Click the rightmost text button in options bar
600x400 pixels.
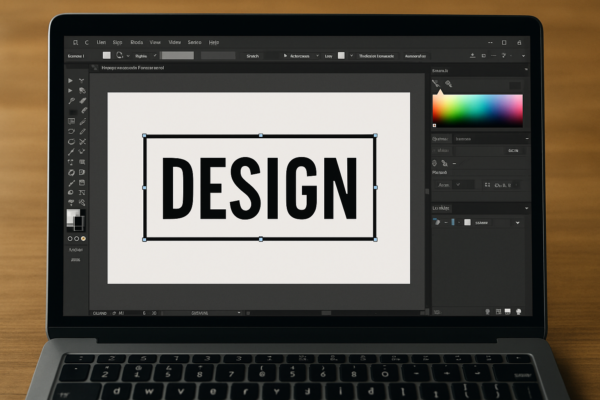[x=415, y=56]
